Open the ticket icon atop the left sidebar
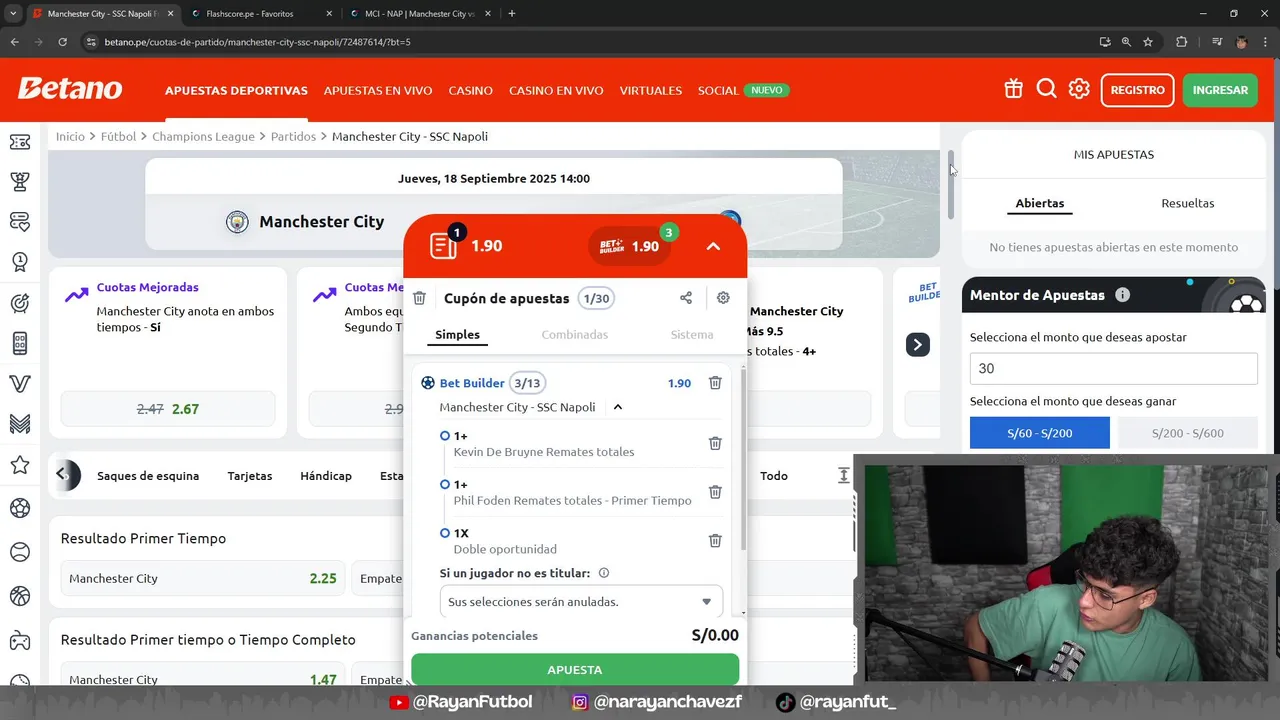 tap(20, 142)
